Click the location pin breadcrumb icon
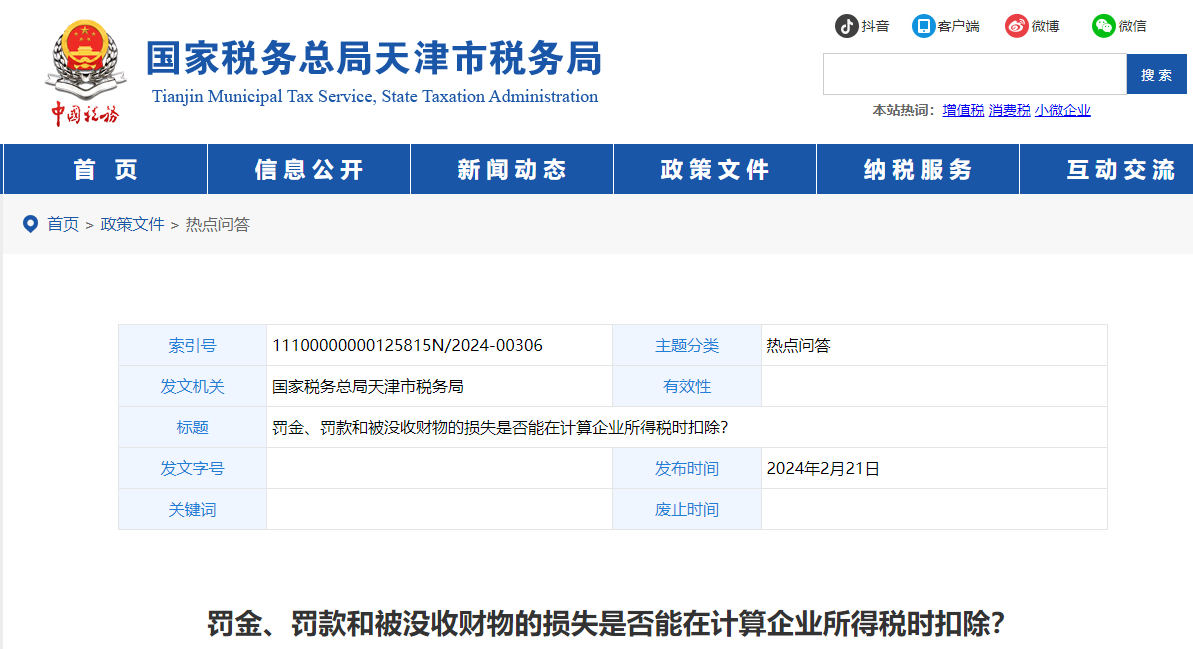Viewport: 1193px width, 649px height. point(30,224)
